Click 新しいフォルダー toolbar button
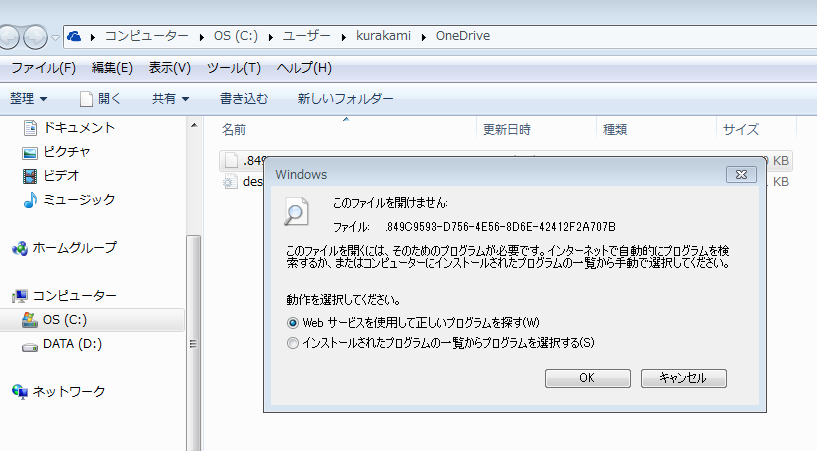 click(x=345, y=98)
